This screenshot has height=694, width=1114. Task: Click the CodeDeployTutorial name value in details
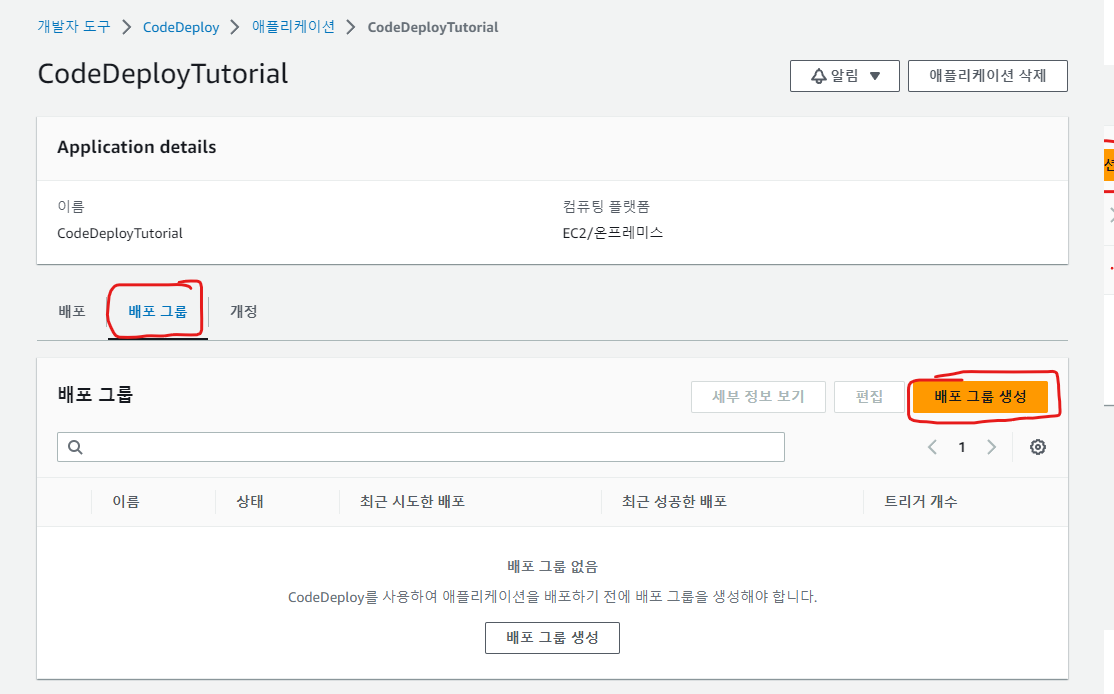pos(120,233)
